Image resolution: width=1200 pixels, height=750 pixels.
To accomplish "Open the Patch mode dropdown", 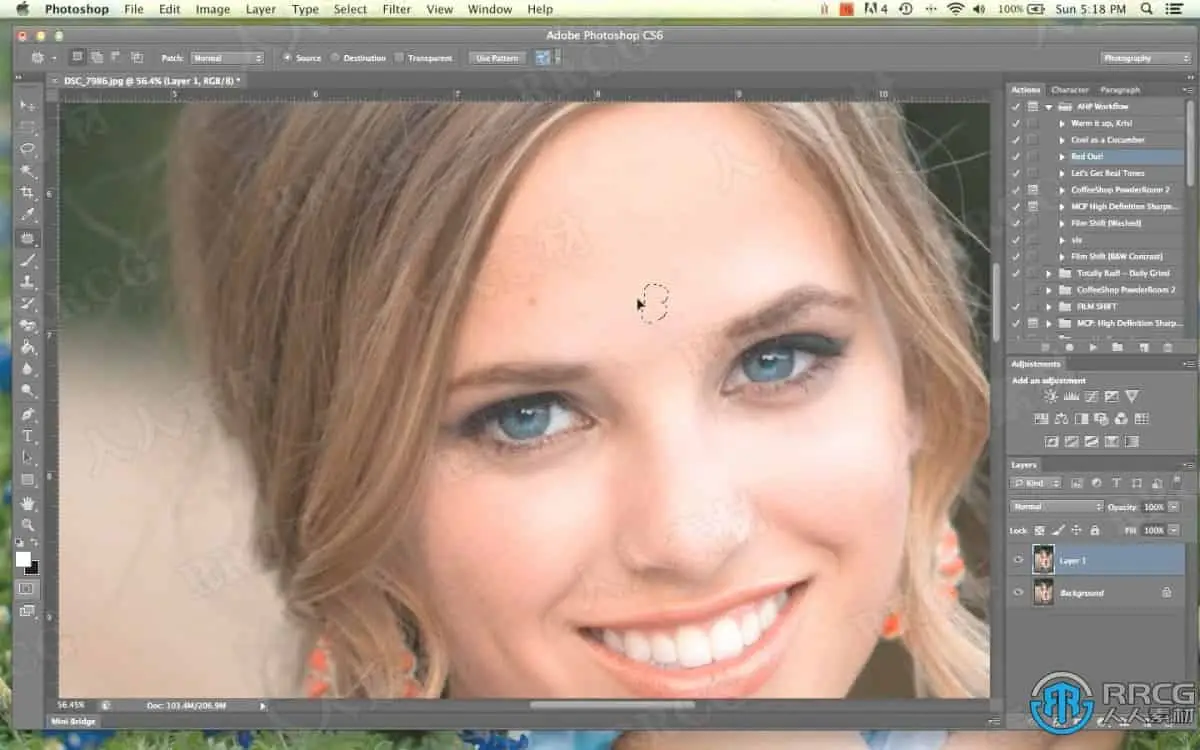I will tap(226, 58).
